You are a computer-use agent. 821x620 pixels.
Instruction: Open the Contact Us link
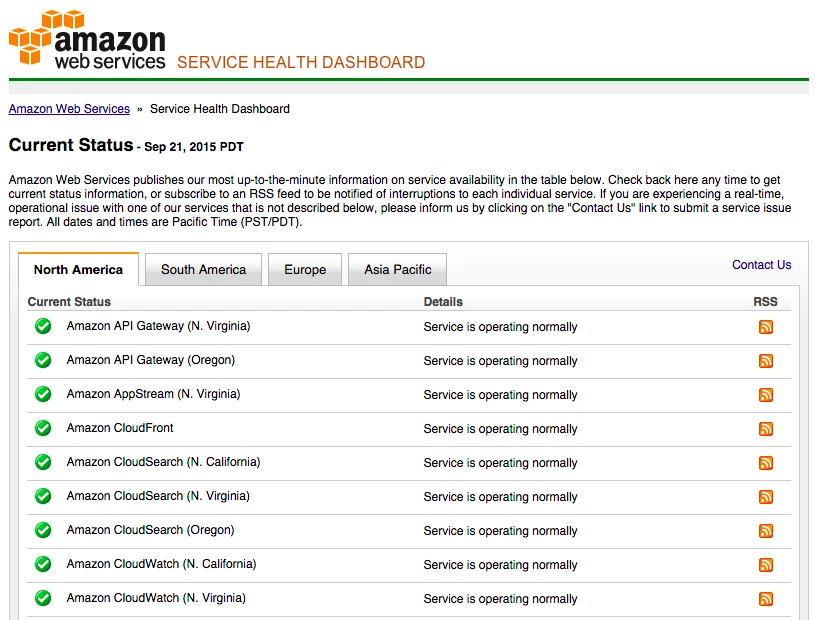point(761,264)
